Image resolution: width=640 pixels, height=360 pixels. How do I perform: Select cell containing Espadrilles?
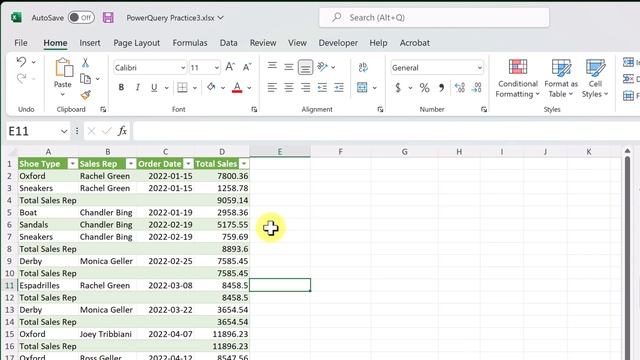[x=48, y=285]
